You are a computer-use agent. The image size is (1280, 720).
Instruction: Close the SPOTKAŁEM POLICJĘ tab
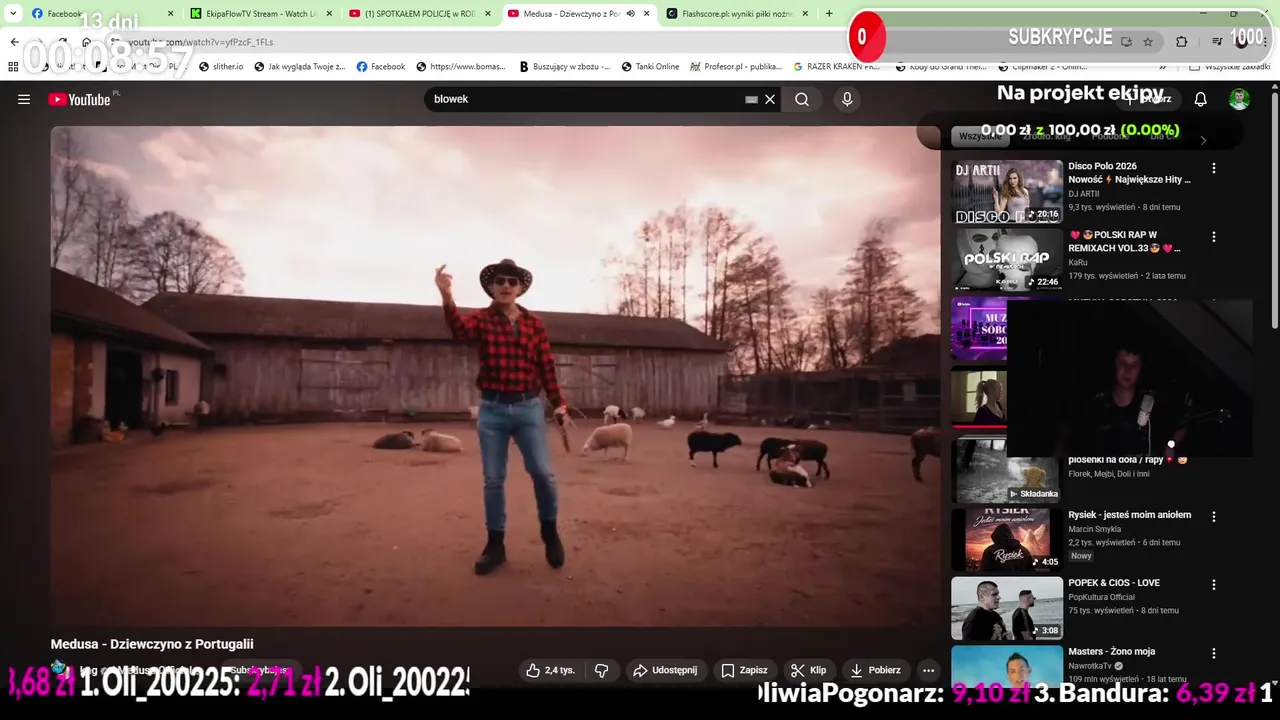[x=488, y=14]
